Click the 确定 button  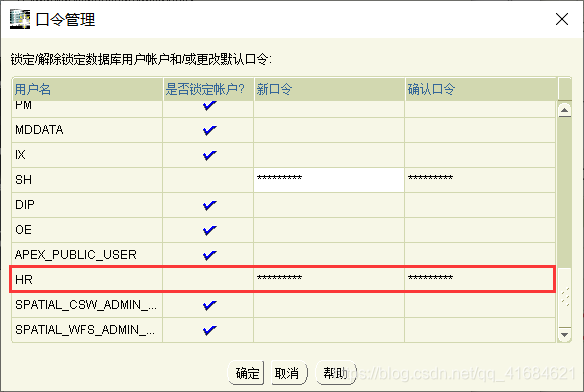pyautogui.click(x=246, y=373)
